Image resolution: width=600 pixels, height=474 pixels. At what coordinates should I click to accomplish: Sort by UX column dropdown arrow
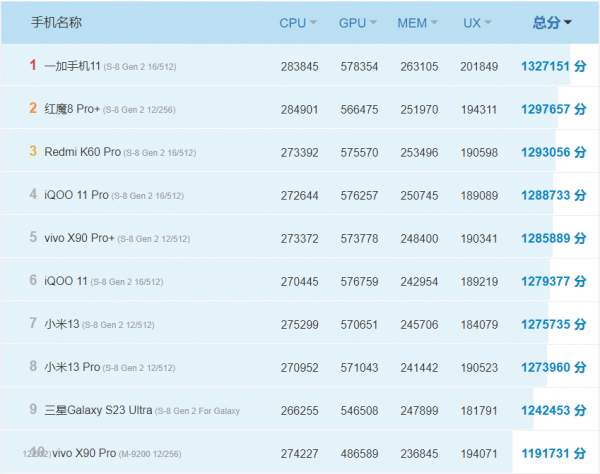point(488,23)
